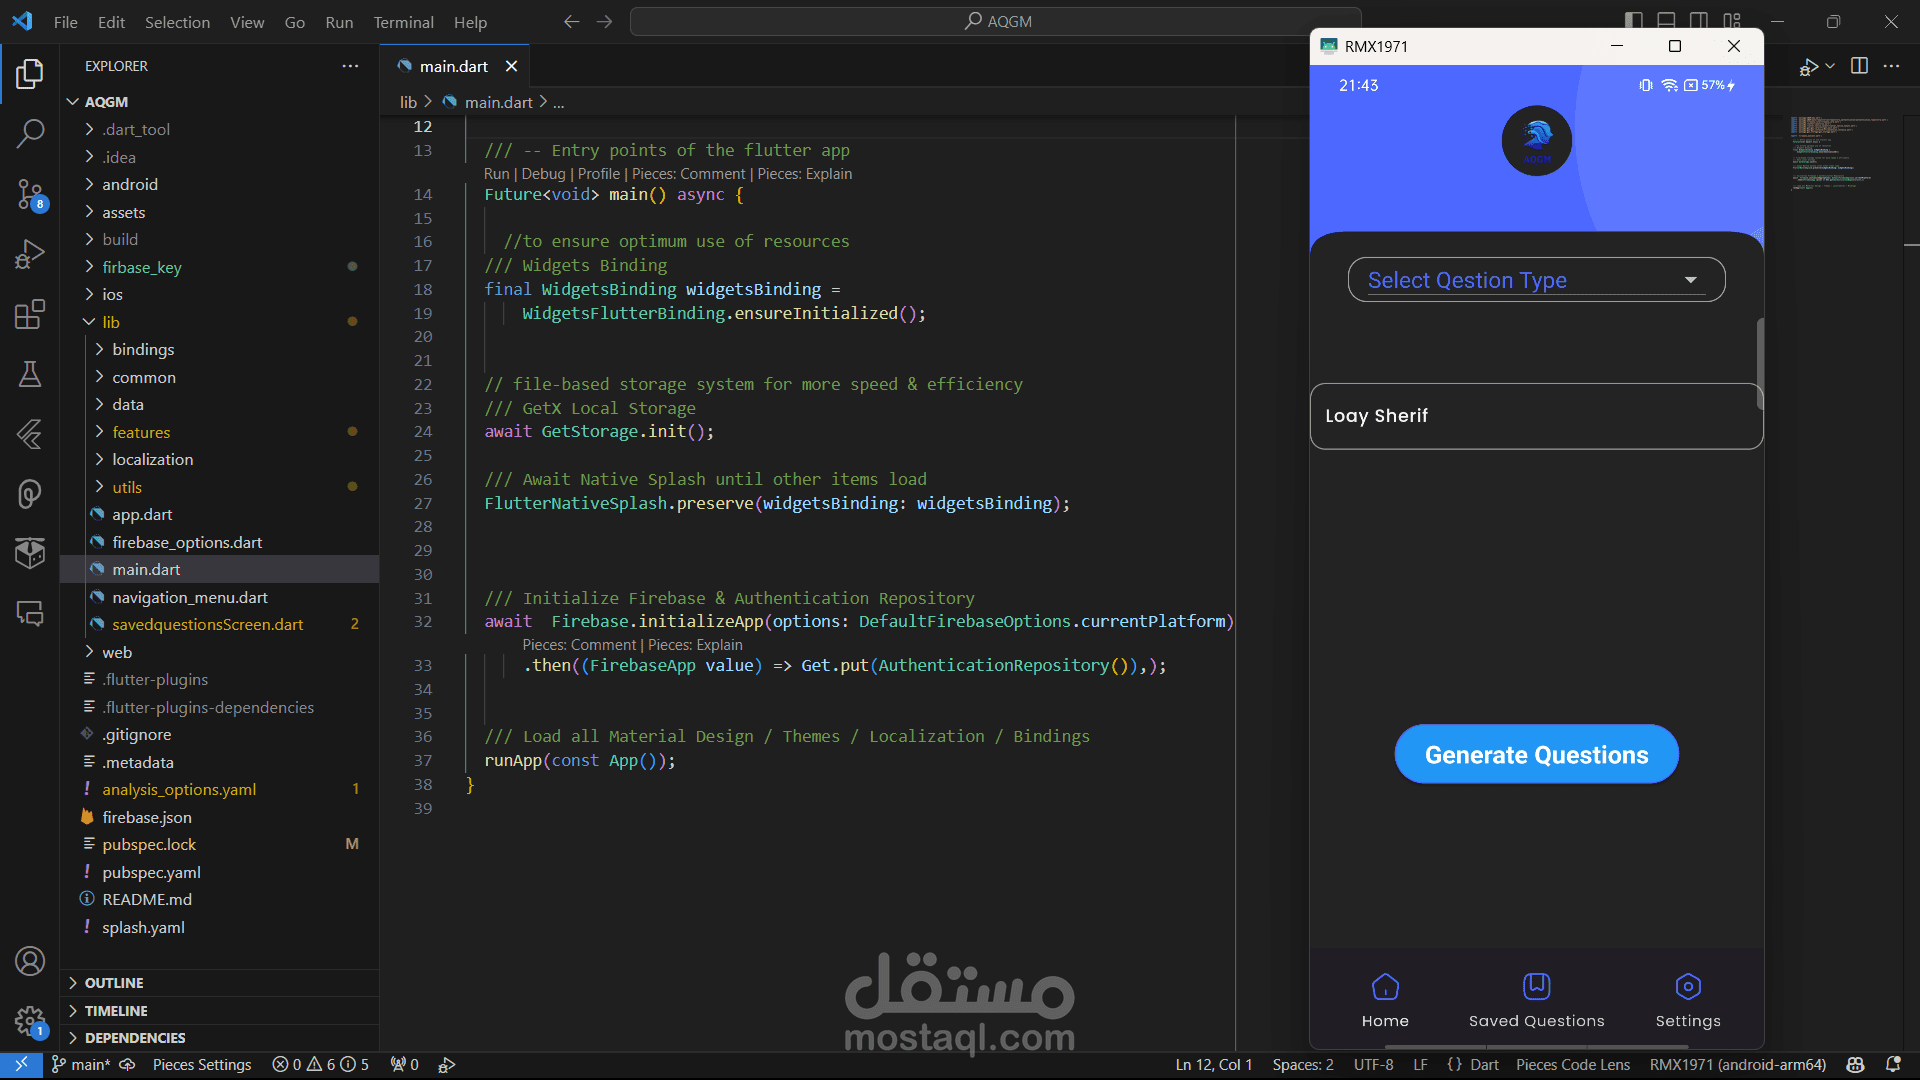Open the Source Control view
The height and width of the screenshot is (1080, 1920).
point(30,194)
